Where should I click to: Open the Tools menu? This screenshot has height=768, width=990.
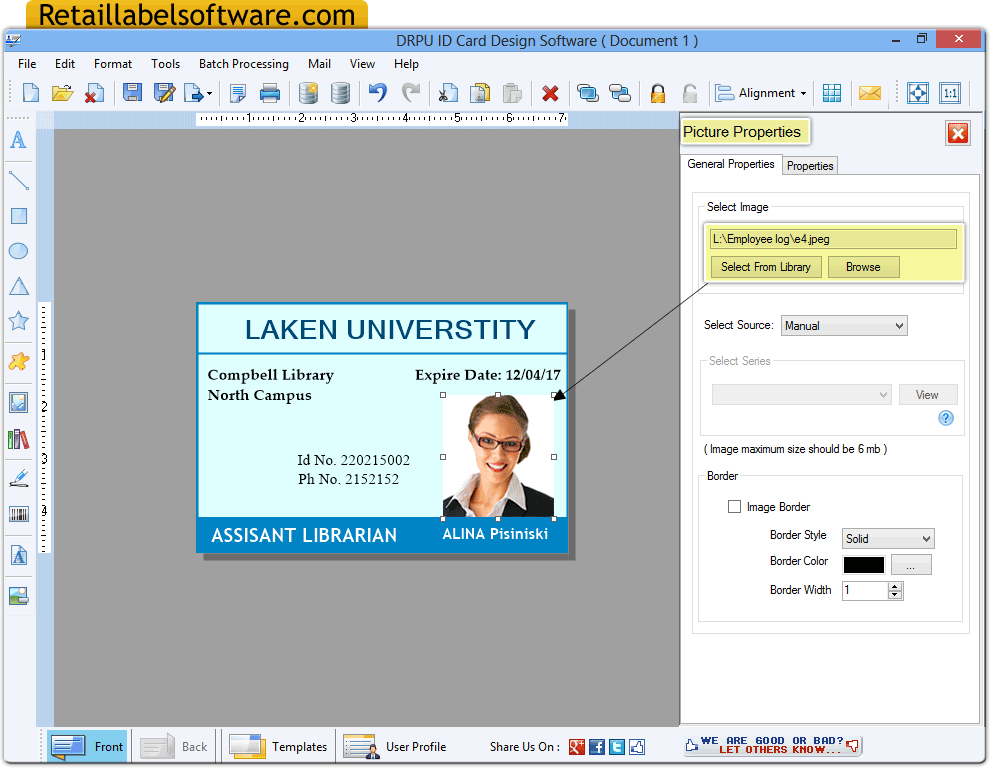pos(165,64)
